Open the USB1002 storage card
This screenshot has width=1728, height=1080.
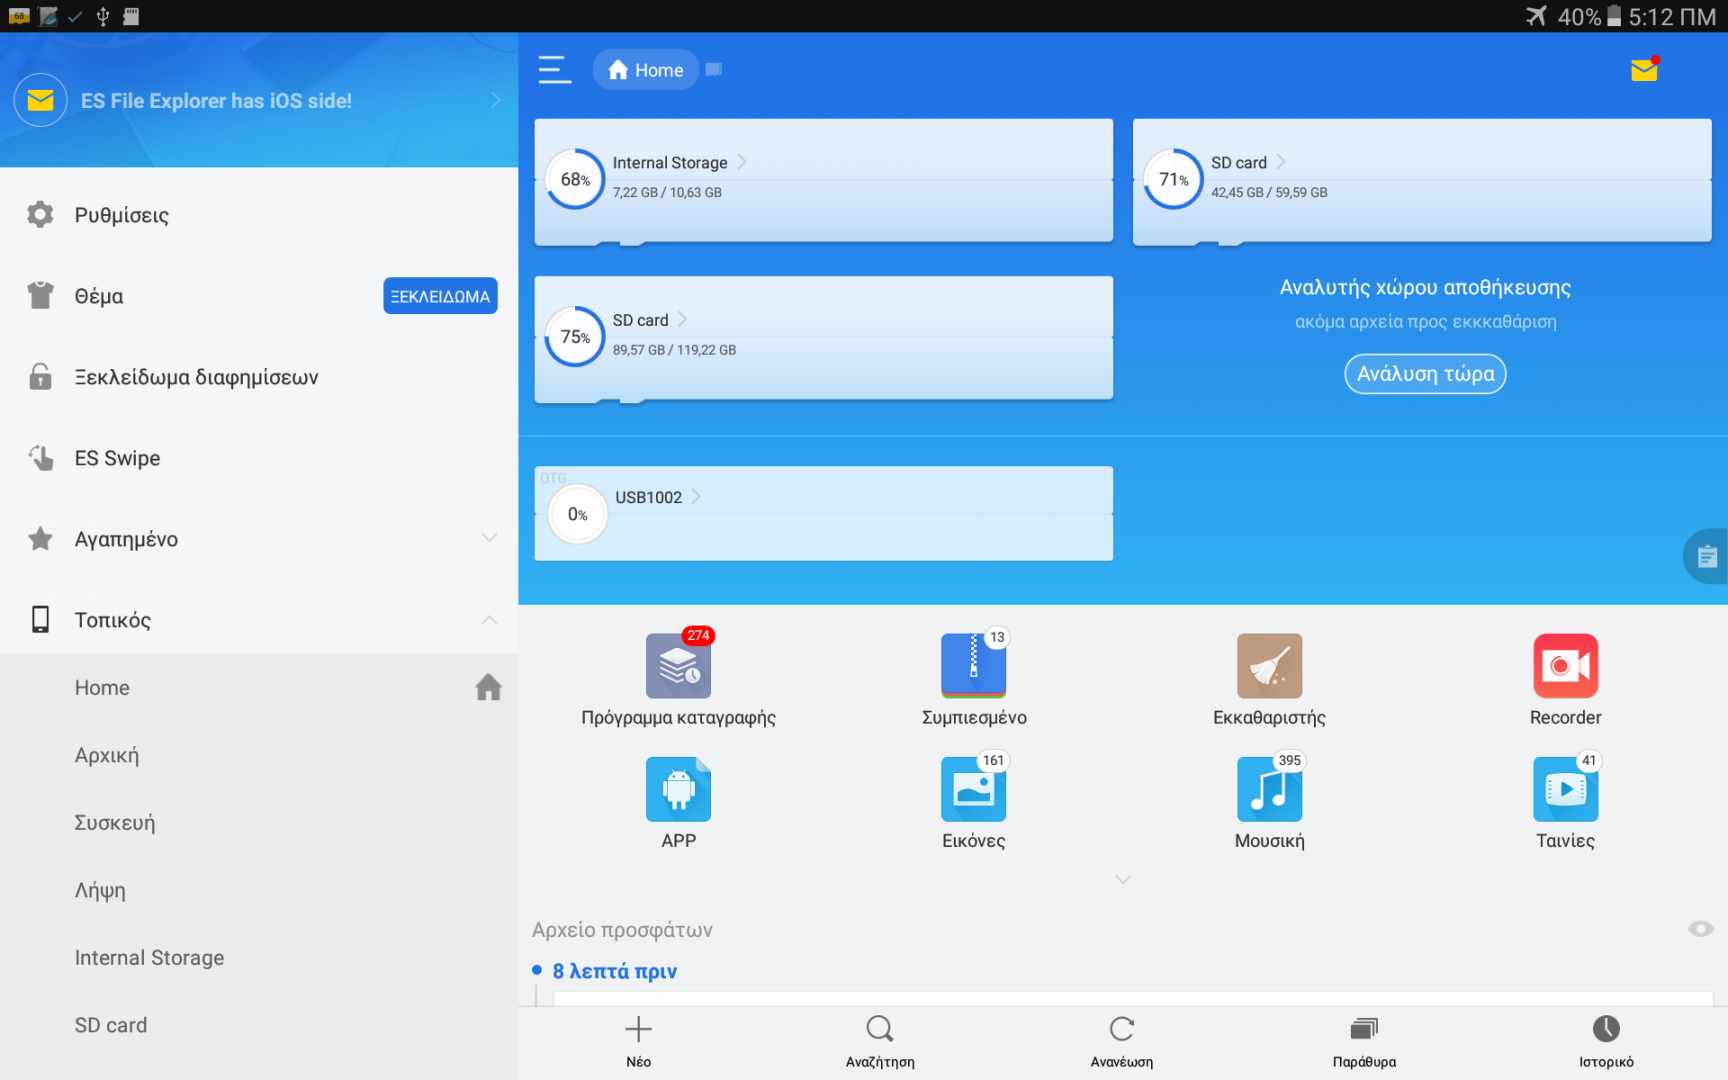pyautogui.click(x=823, y=513)
